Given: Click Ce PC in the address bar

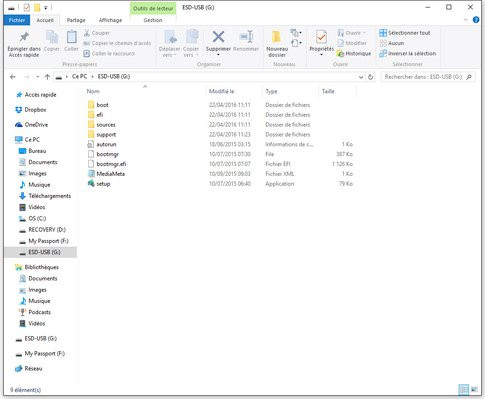Looking at the screenshot, I should 79,77.
